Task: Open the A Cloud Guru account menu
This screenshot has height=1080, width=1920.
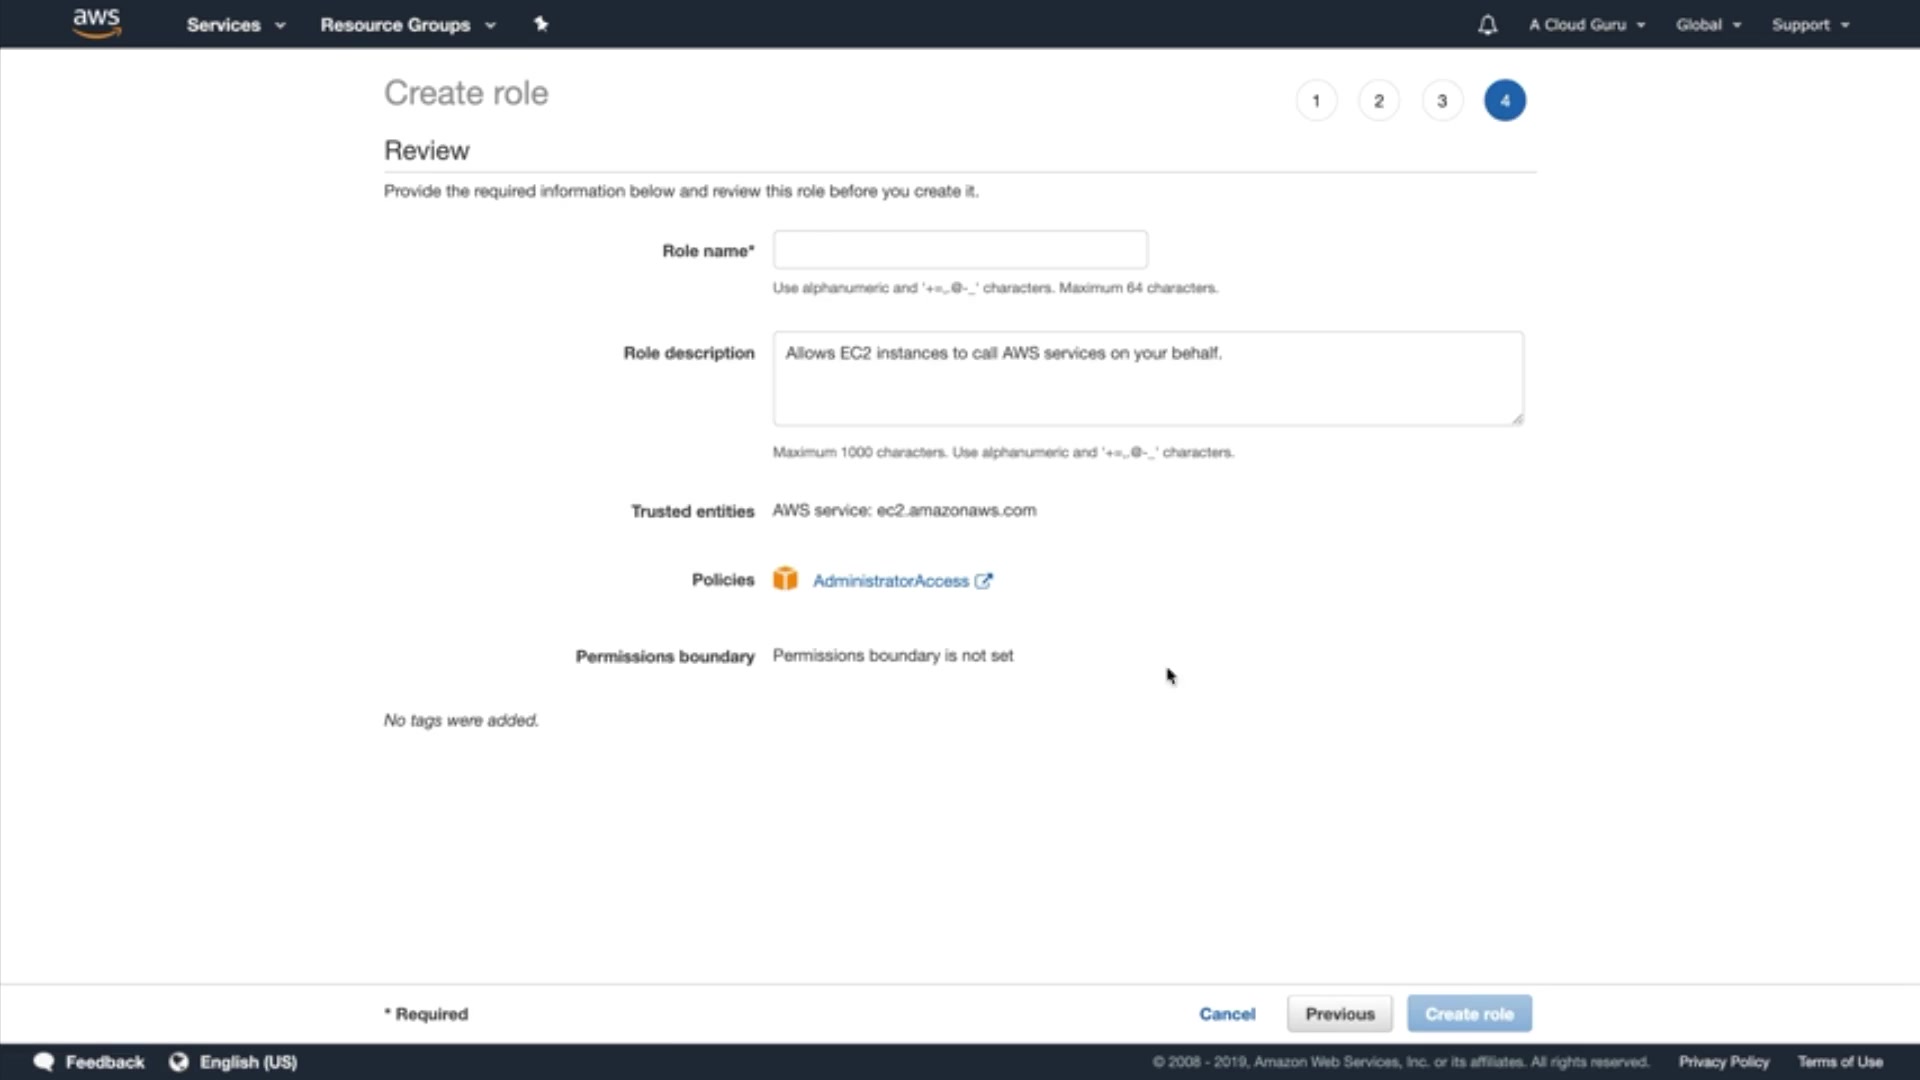Action: 1586,25
